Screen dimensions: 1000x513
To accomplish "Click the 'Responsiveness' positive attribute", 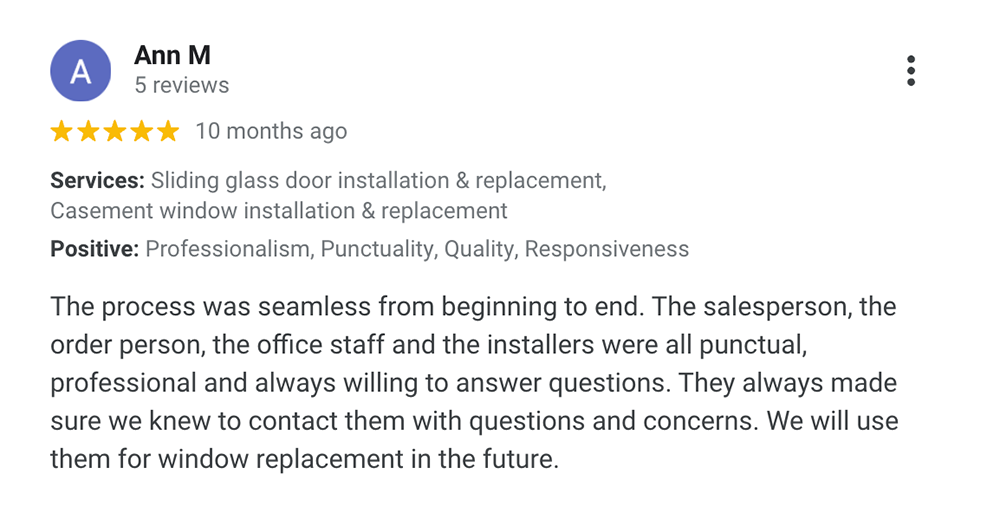I will (607, 249).
